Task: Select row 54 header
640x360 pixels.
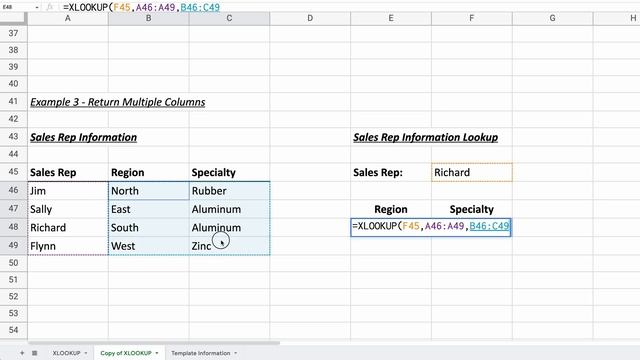Action: (x=13, y=330)
